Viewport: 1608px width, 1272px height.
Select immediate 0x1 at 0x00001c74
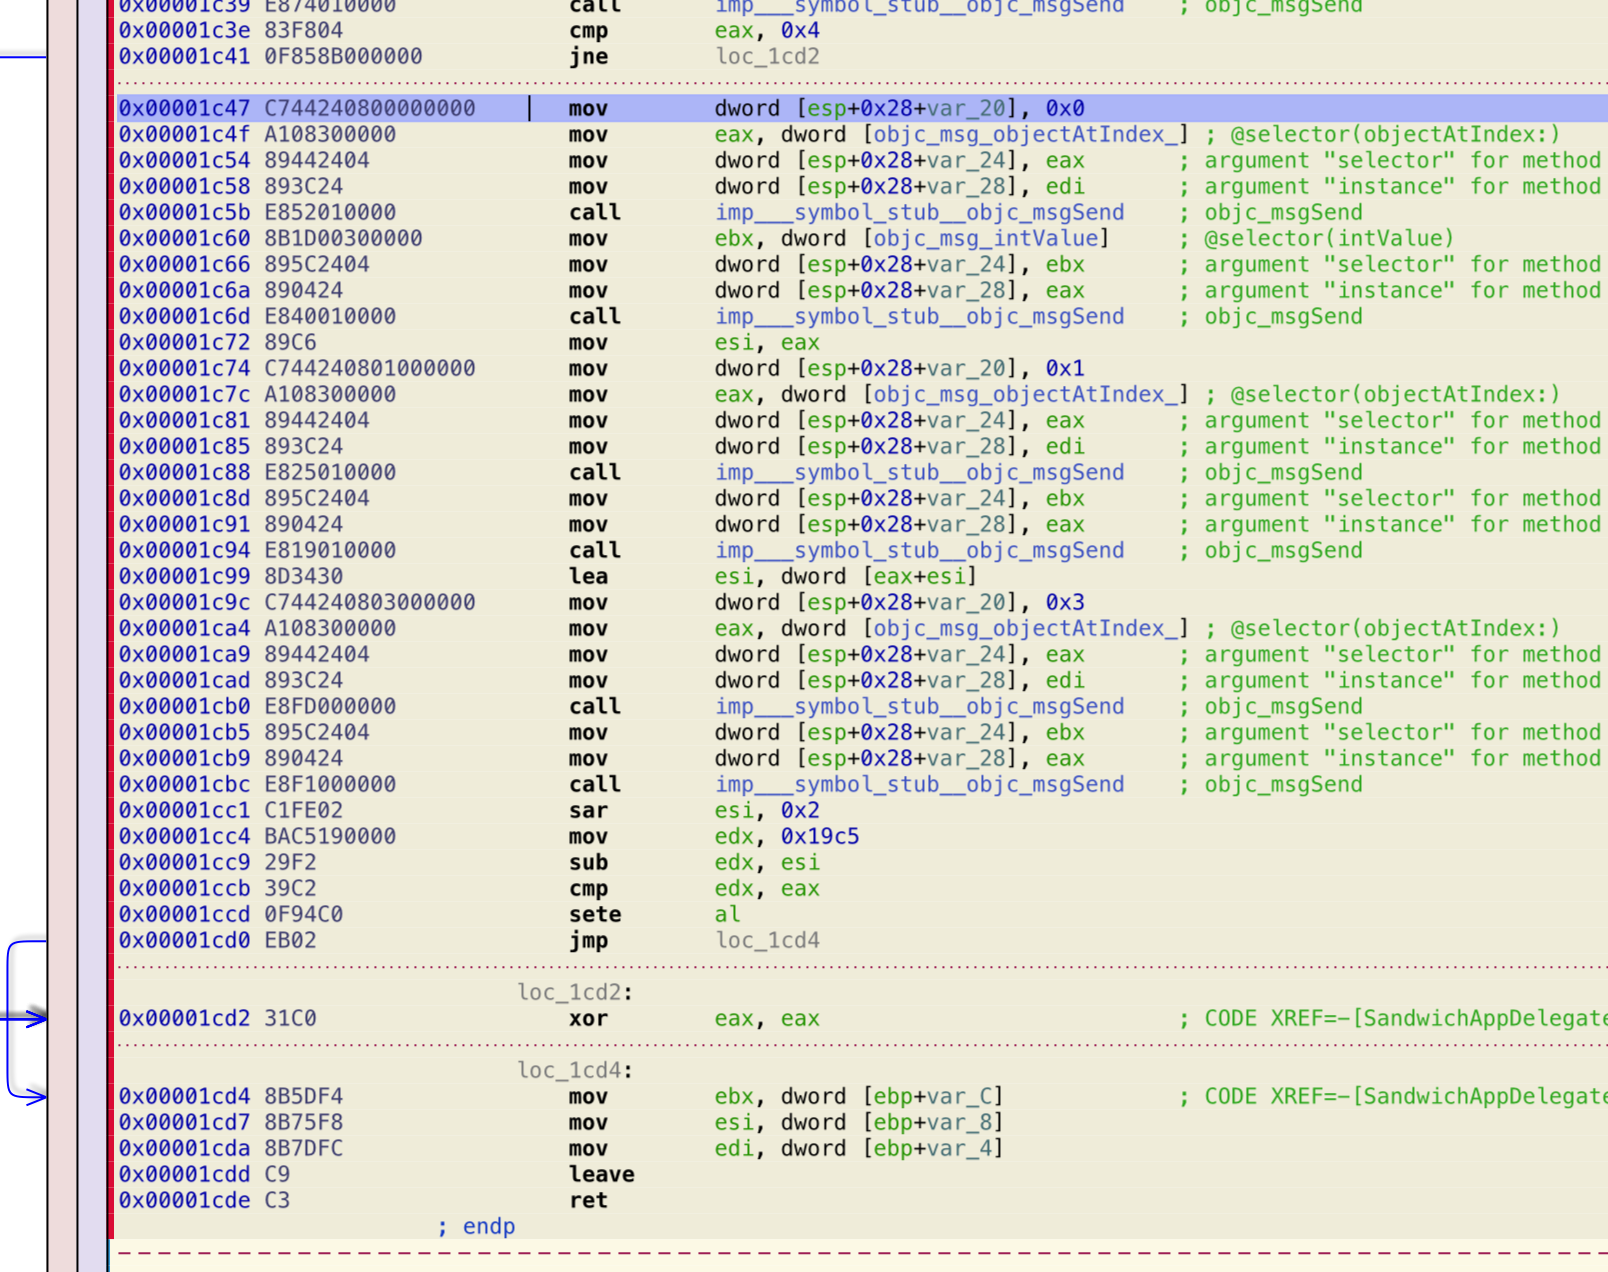(x=1065, y=368)
